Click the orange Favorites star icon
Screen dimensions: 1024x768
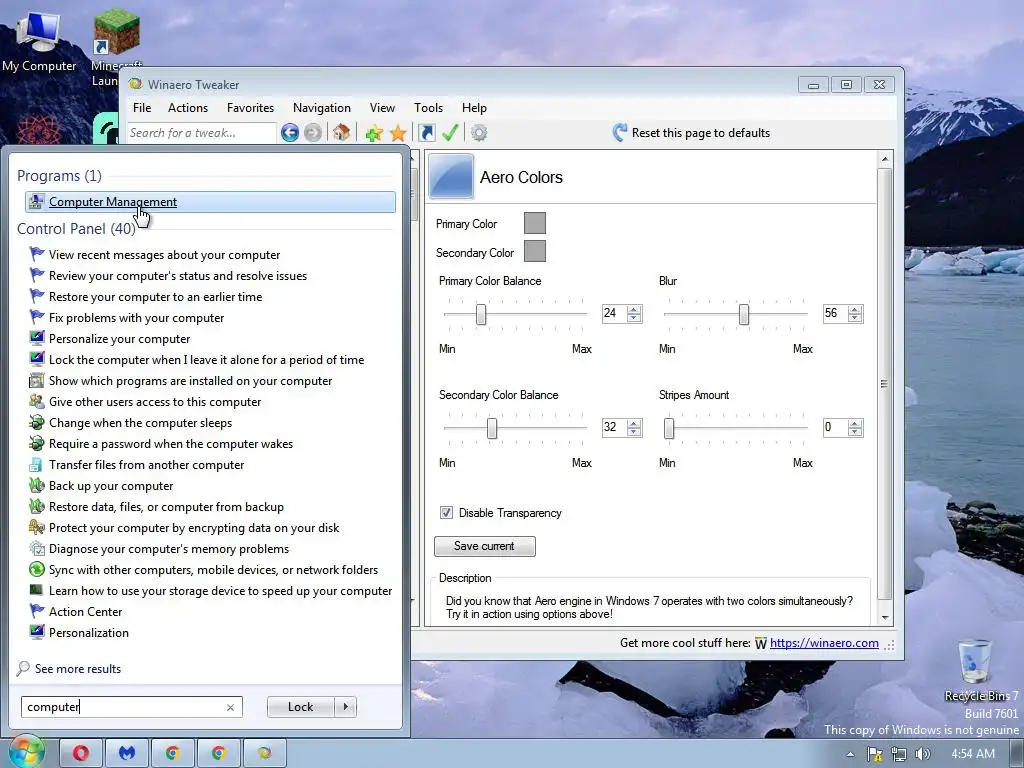tap(398, 133)
